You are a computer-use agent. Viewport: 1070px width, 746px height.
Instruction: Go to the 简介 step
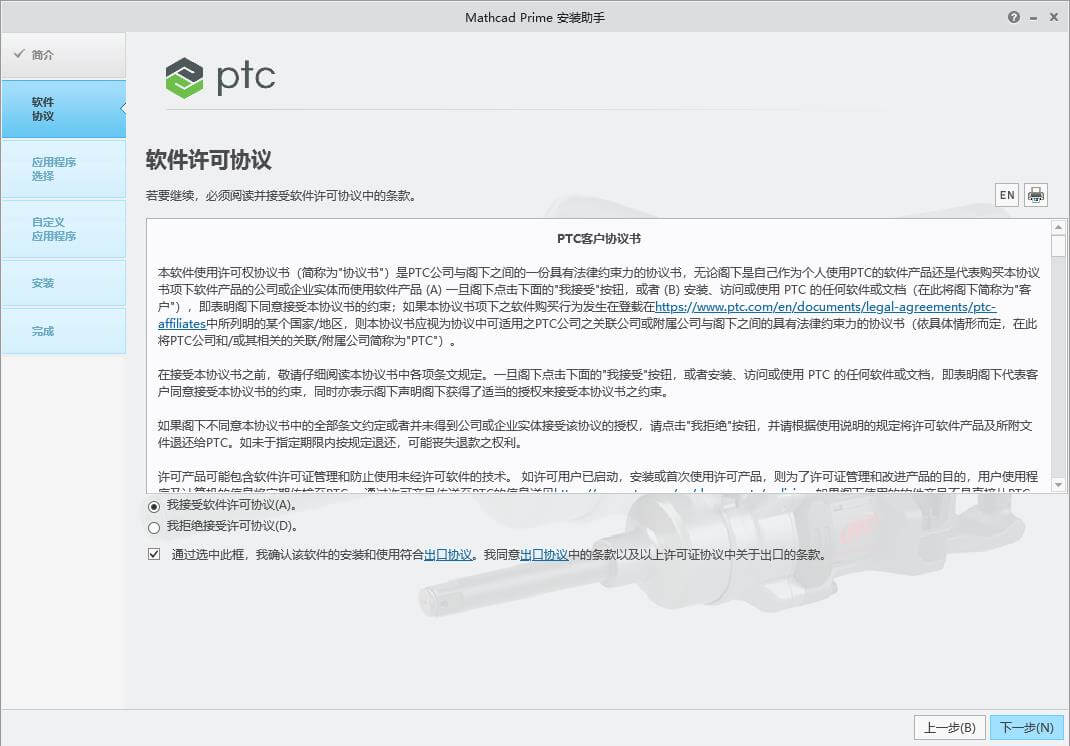[63, 55]
